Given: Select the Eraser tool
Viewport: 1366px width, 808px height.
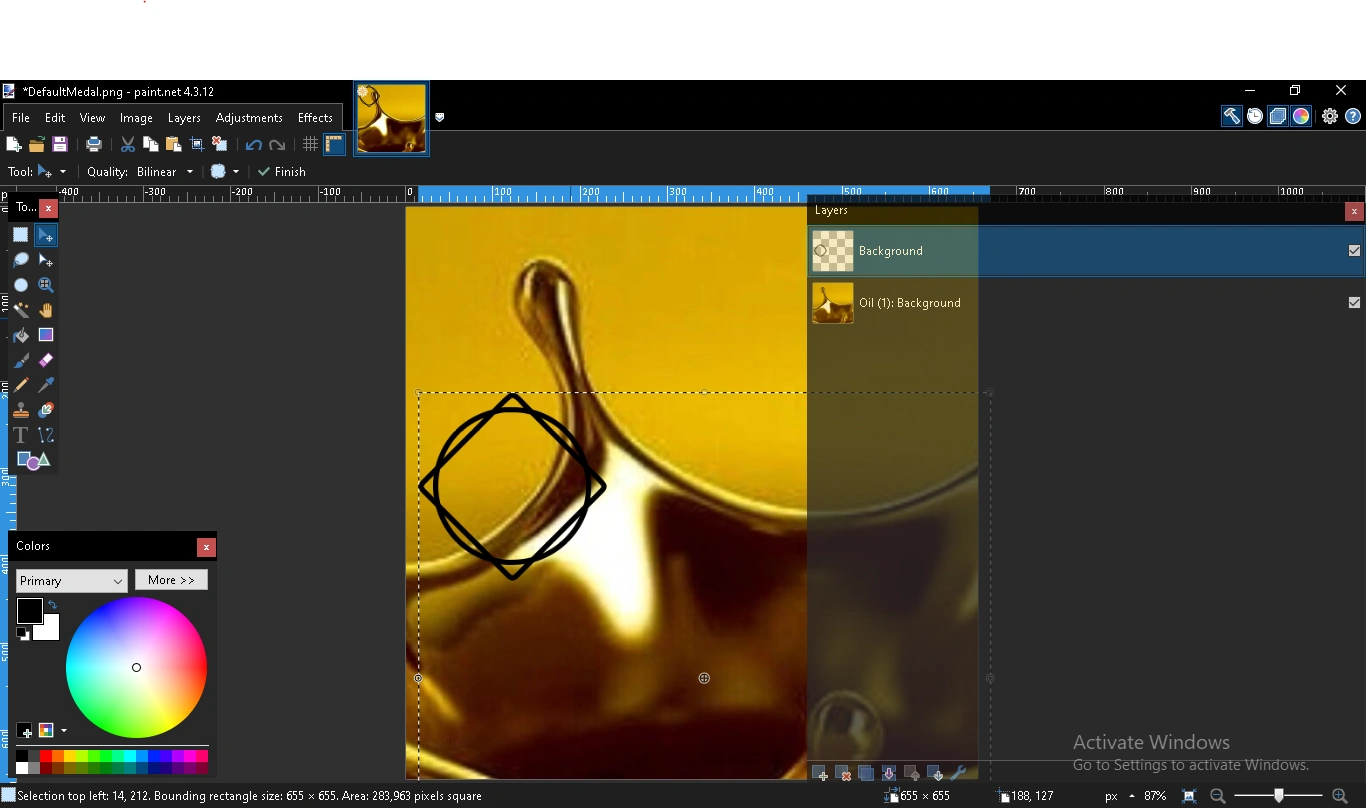Looking at the screenshot, I should pos(46,360).
